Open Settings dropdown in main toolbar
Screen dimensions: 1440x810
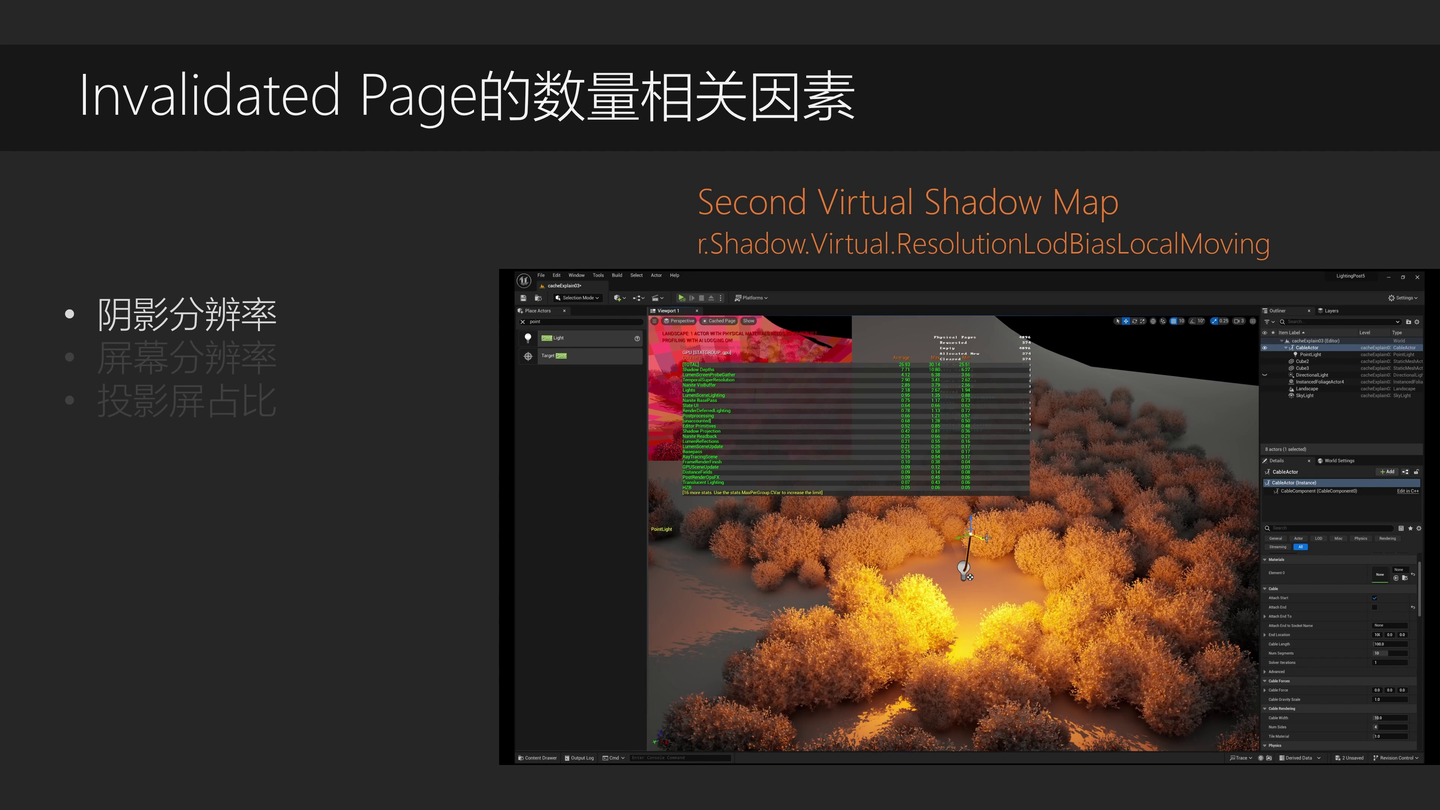click(1403, 298)
